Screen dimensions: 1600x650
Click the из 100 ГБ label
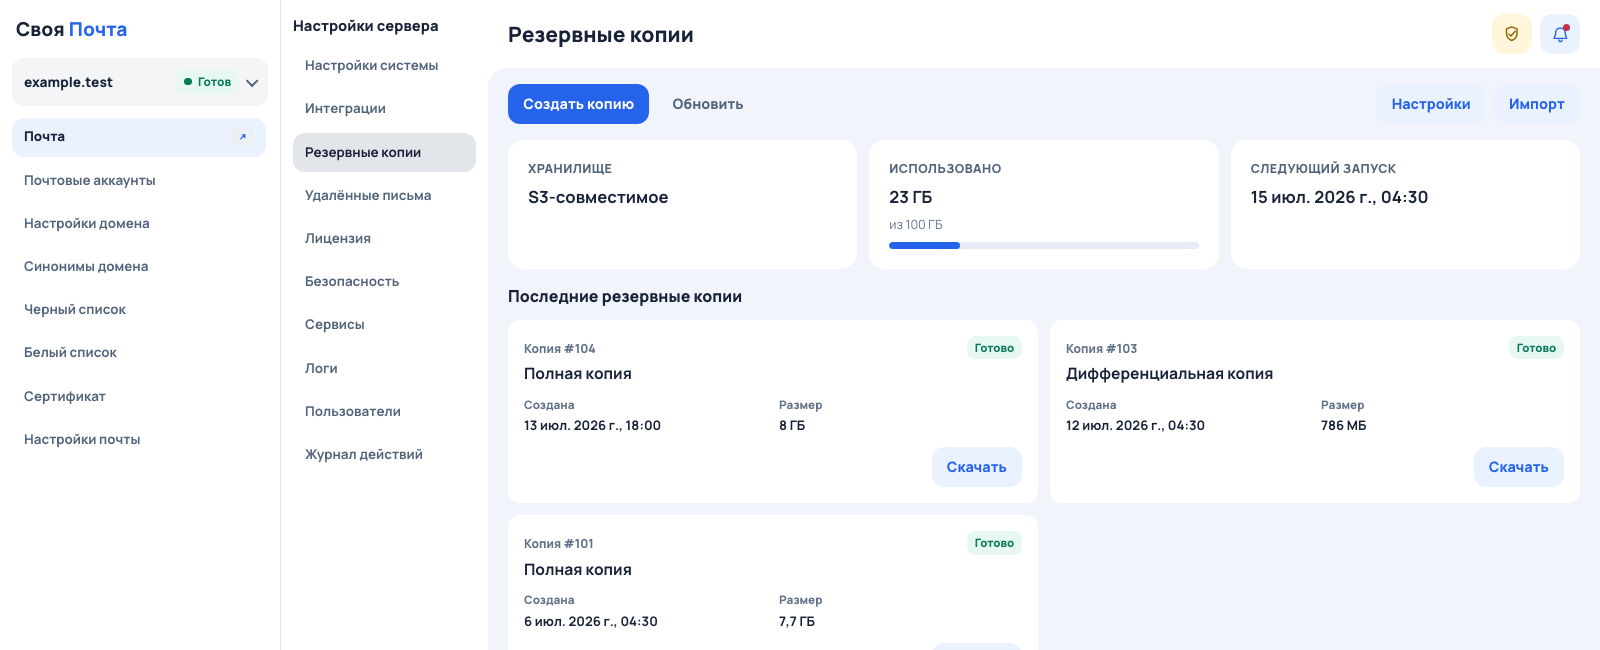[916, 225]
